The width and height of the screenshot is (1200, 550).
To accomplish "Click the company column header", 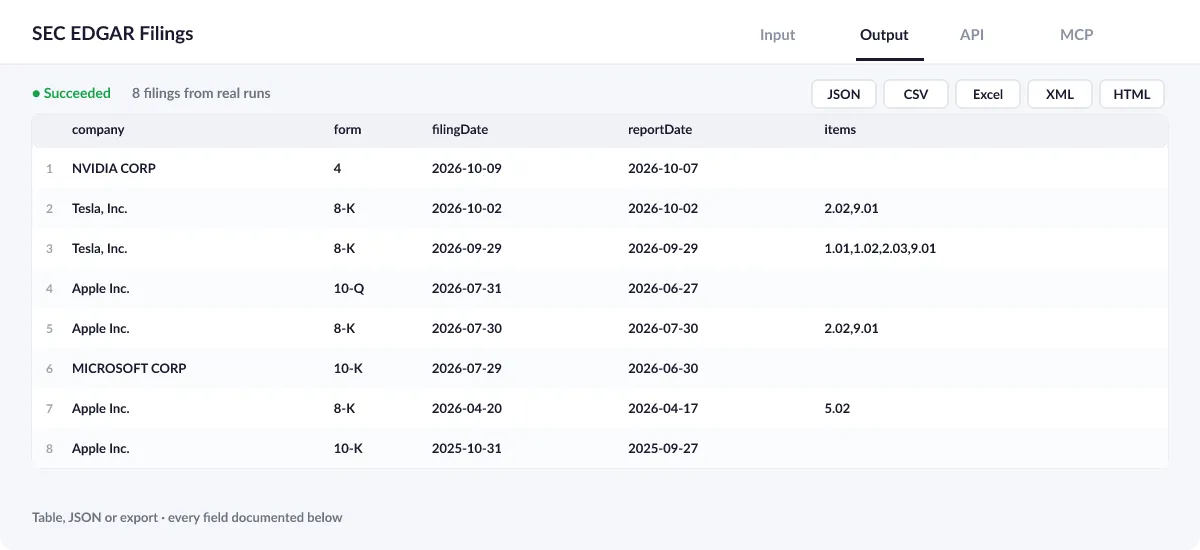I will (98, 129).
